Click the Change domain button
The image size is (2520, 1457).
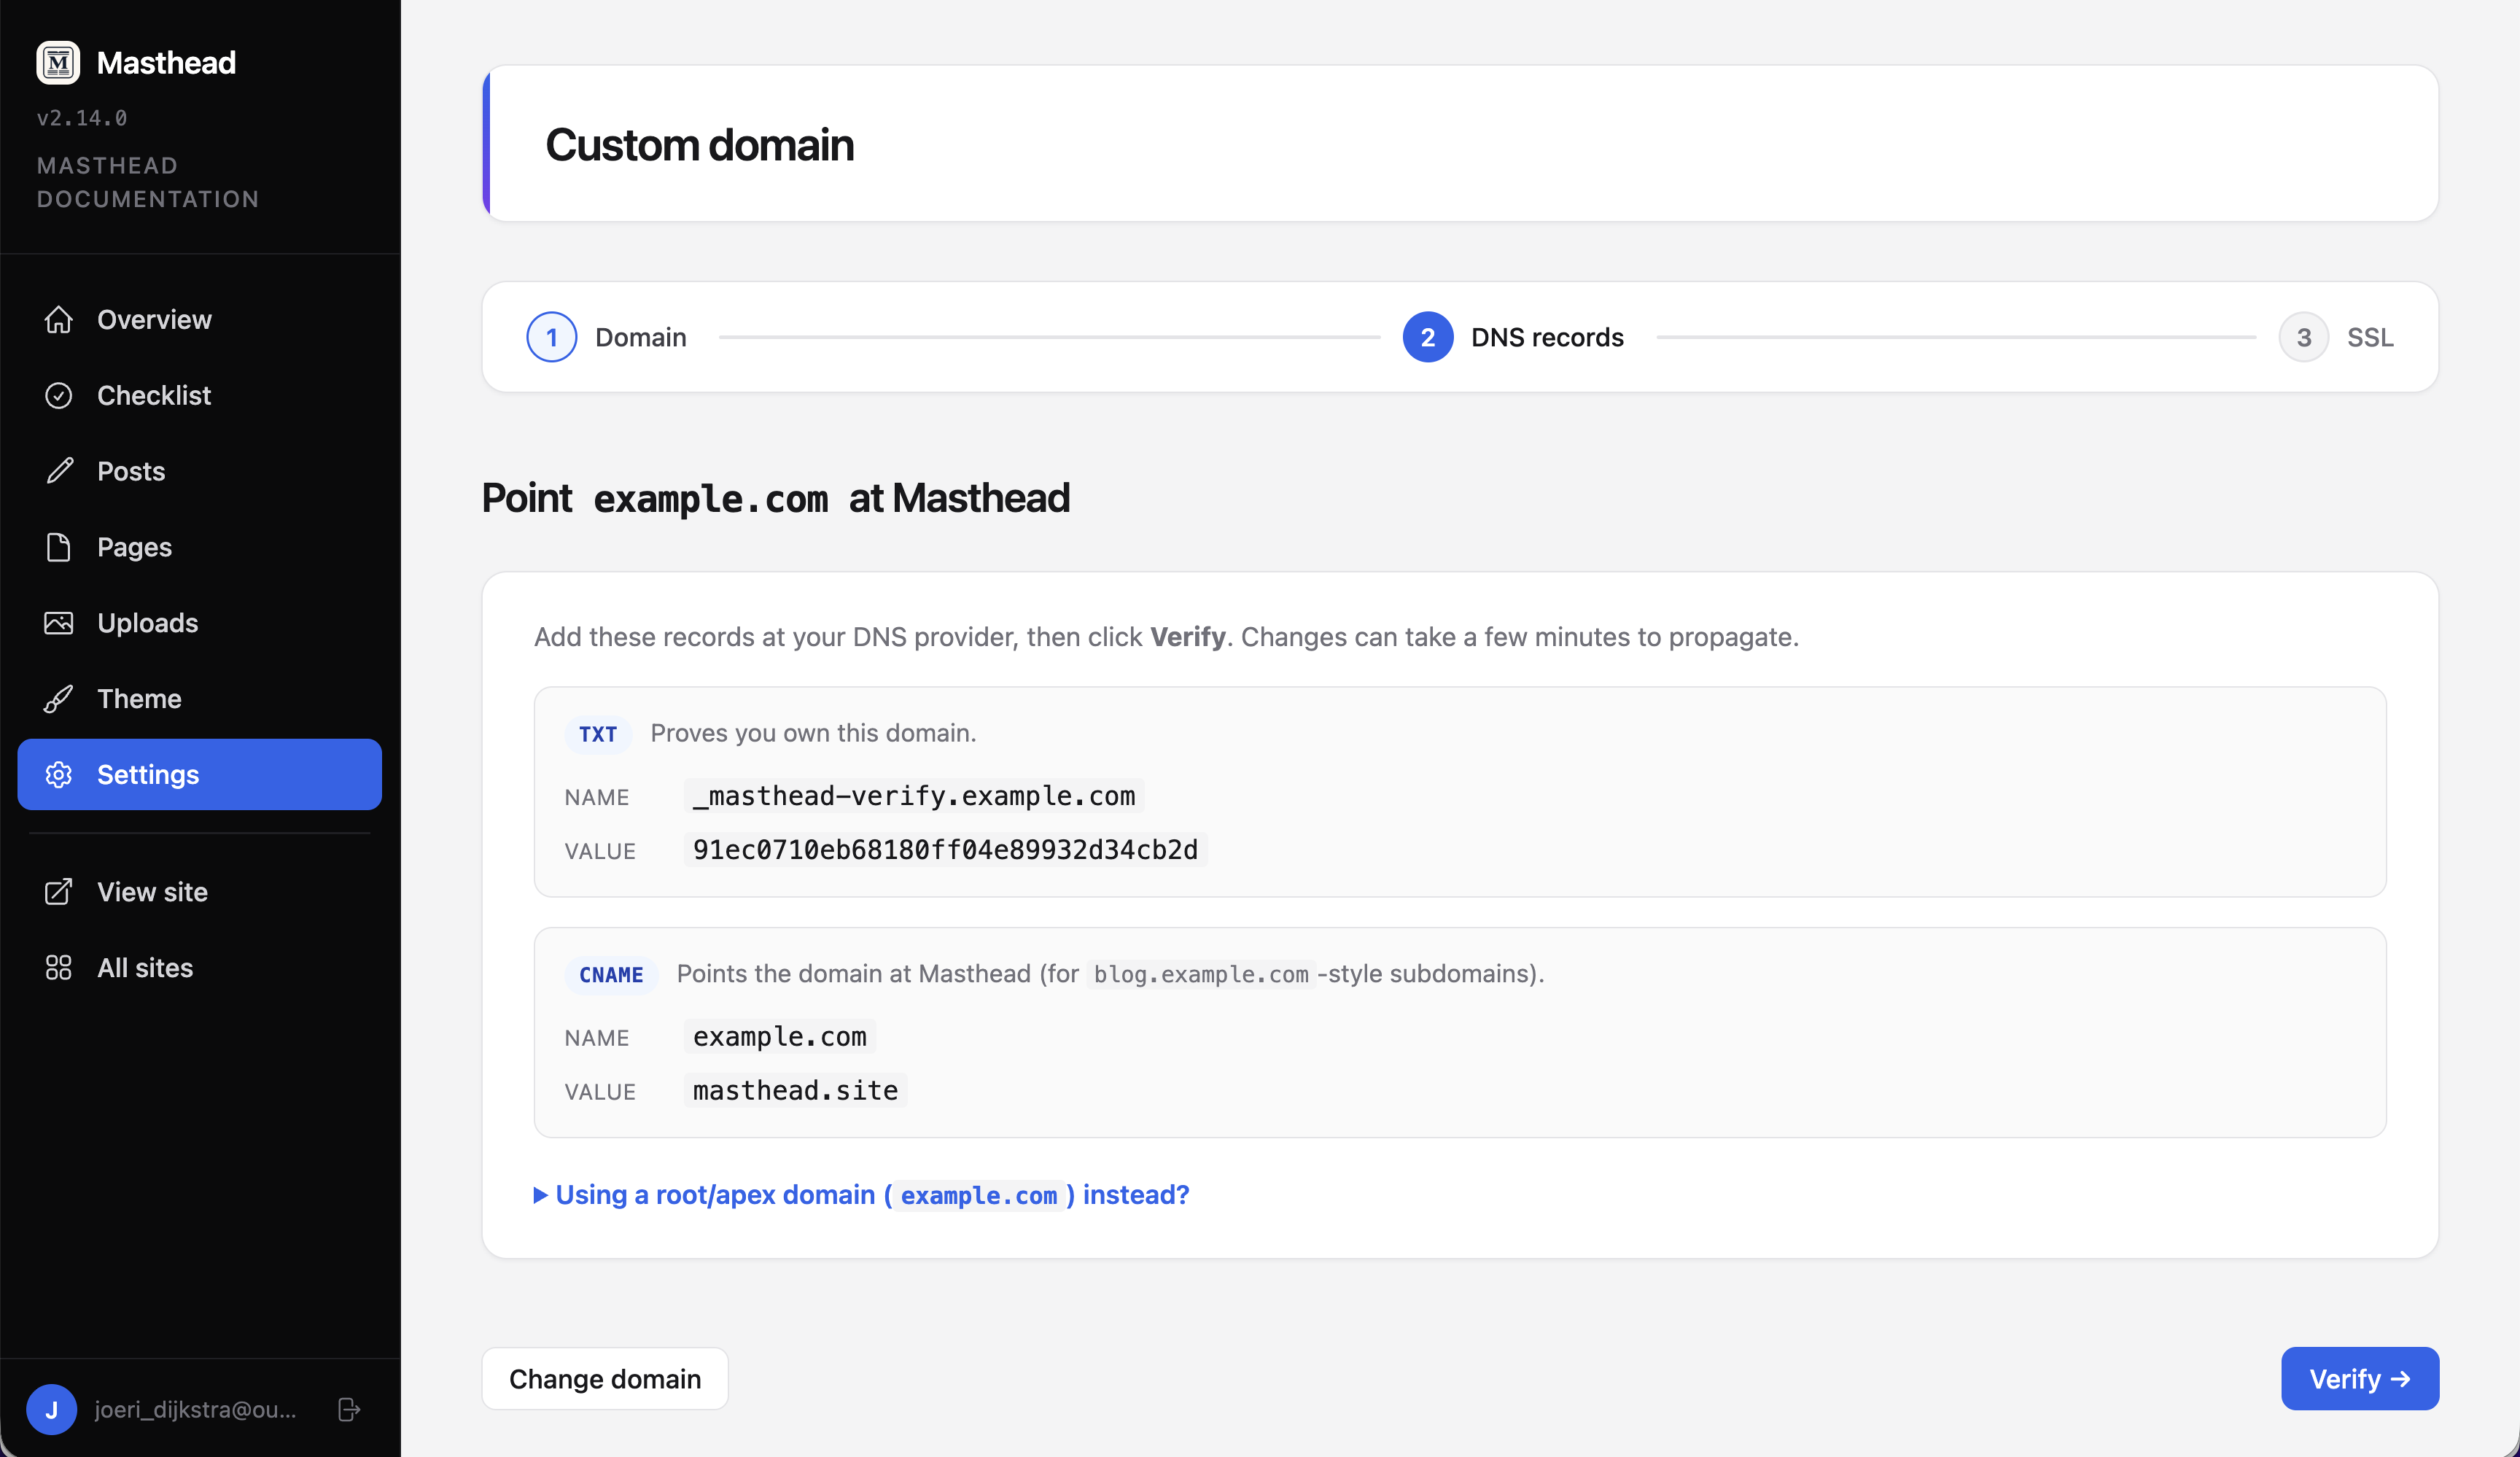[x=605, y=1379]
